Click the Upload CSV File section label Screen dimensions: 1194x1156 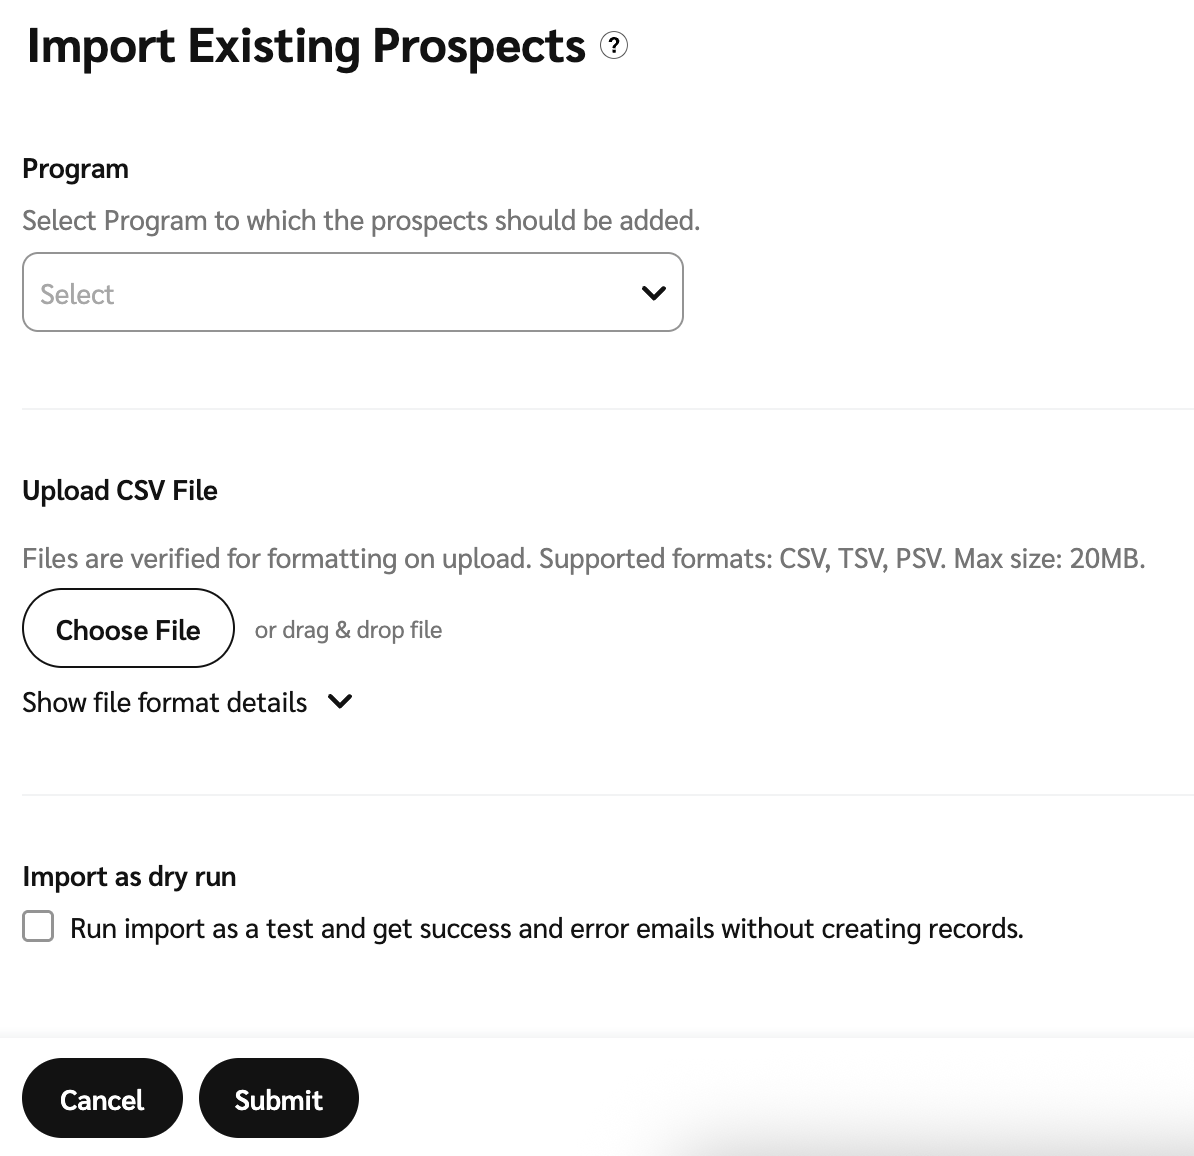pos(120,491)
